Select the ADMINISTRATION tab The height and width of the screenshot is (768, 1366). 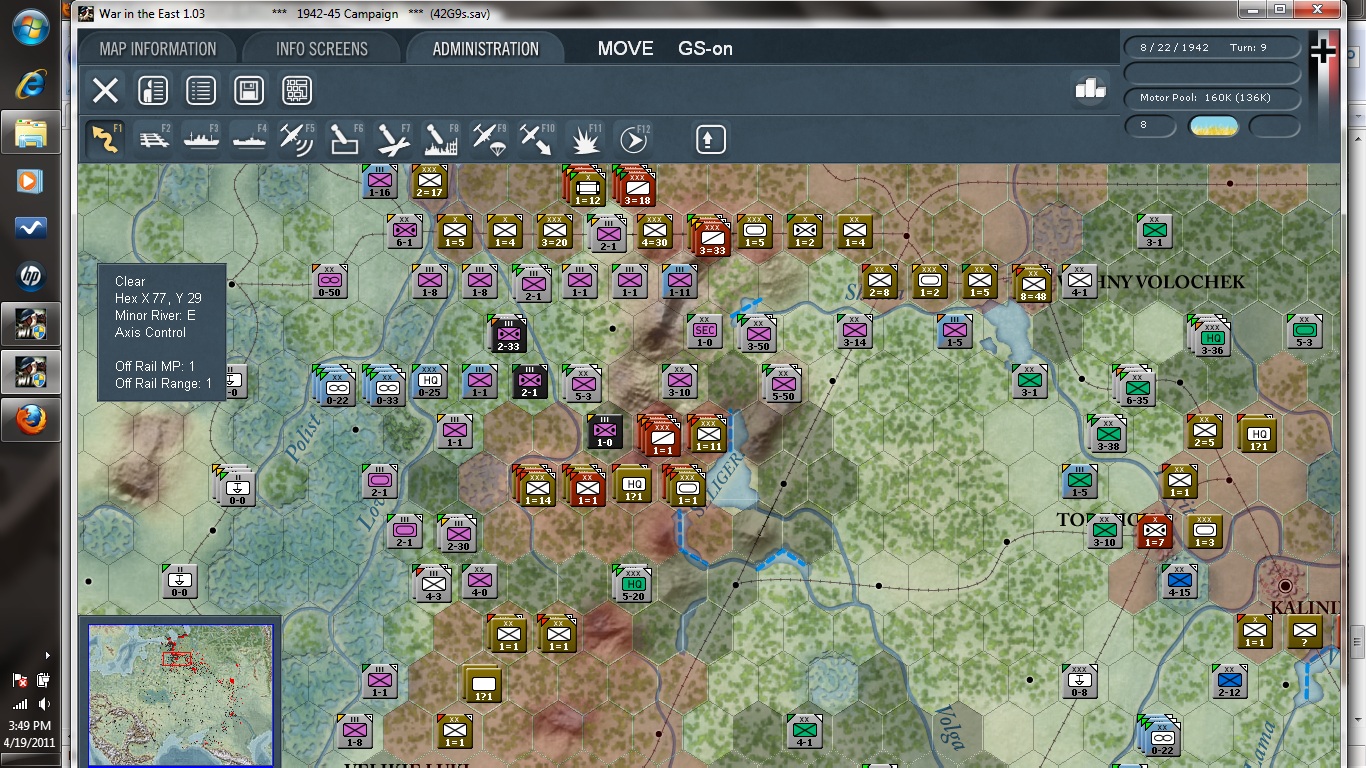point(485,48)
